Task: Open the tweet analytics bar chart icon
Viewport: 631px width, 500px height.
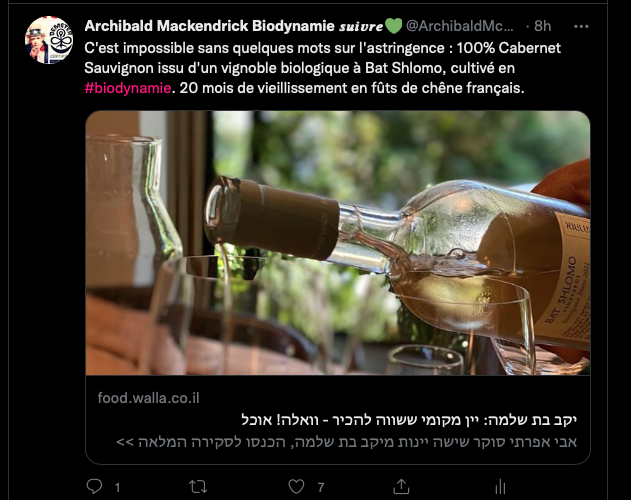Action: (x=500, y=486)
